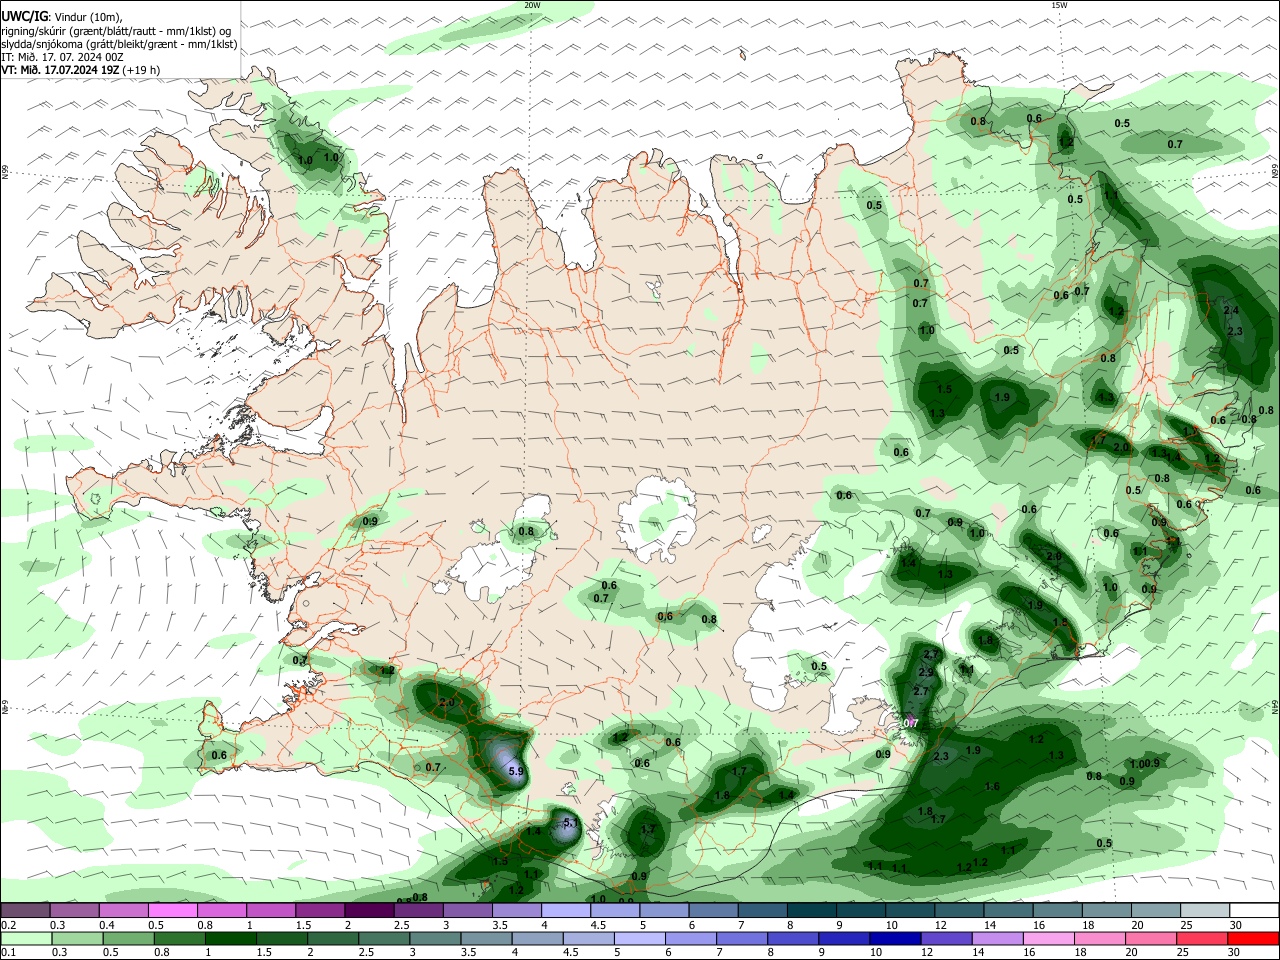Click the 'slydda/snjókoma (grátt/bleikt/grænt' description line

coord(119,44)
